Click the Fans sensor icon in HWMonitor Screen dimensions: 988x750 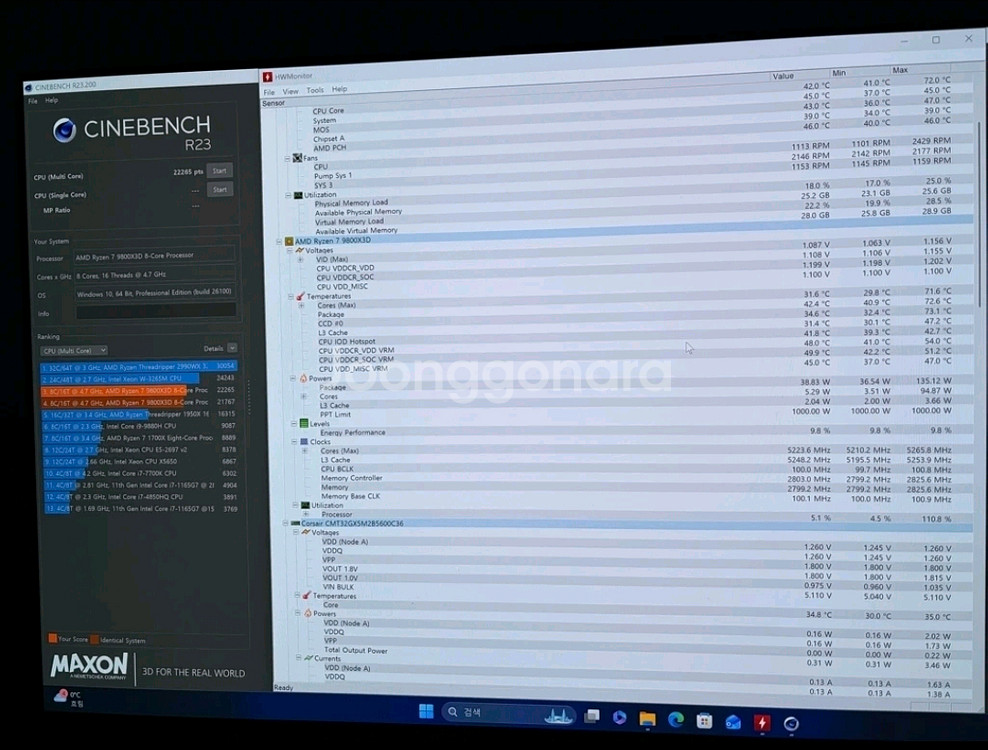point(296,157)
